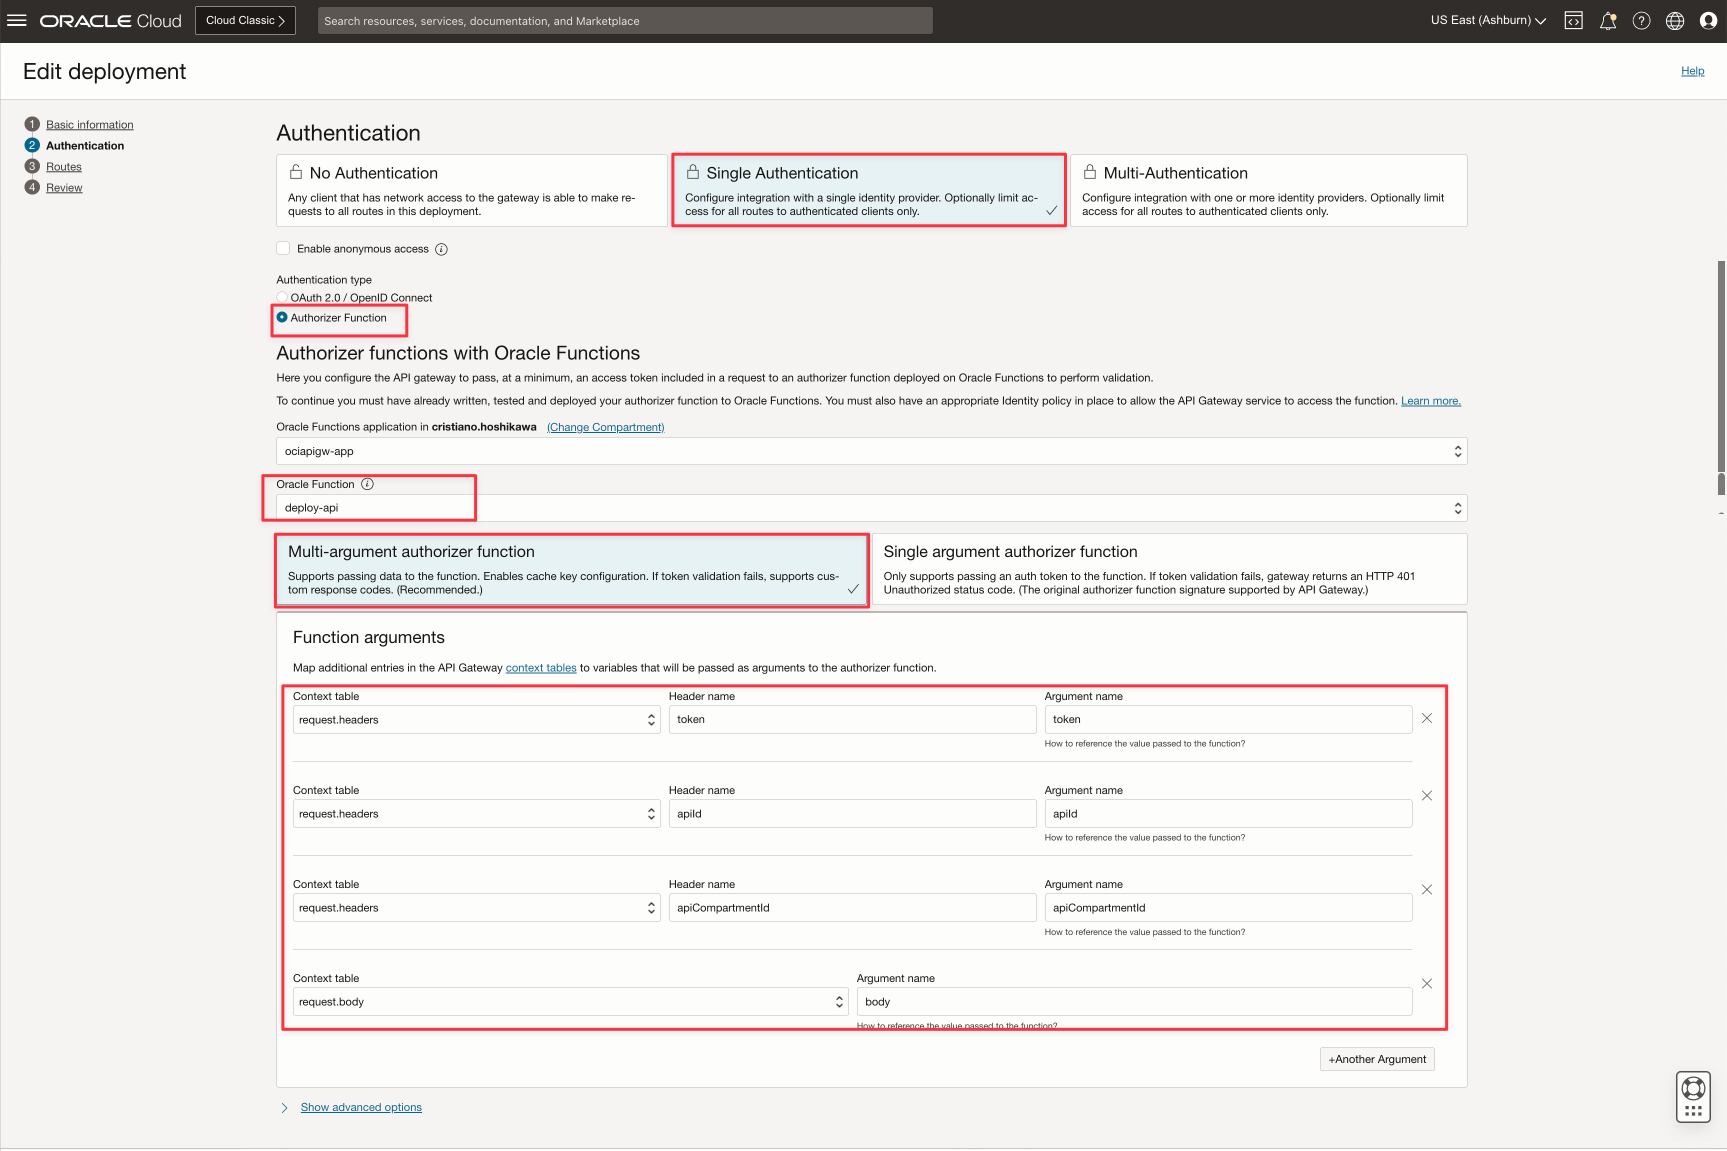Click the apiCompartmentId header name field
Screen dimensions: 1727x1151
click(851, 908)
